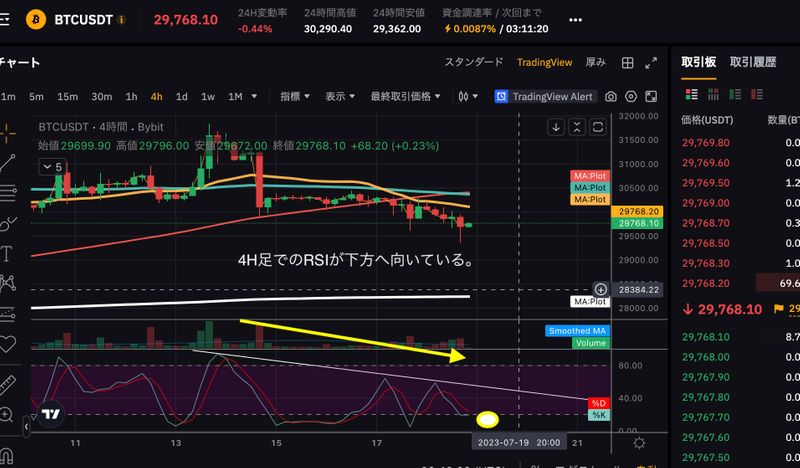Select the Text annotation tool

coord(7,252)
